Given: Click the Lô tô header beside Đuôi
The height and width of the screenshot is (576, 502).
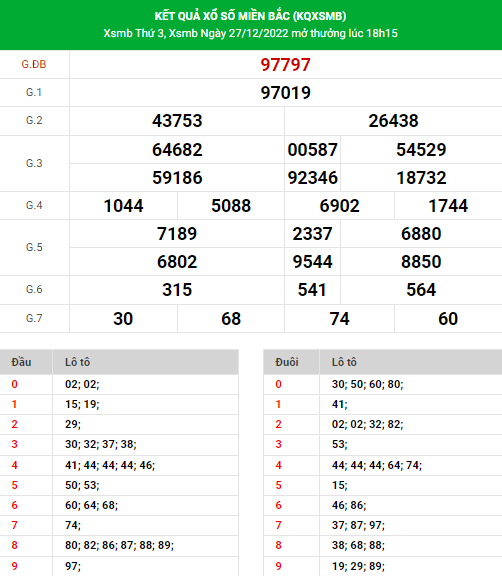Looking at the screenshot, I should click(344, 362).
